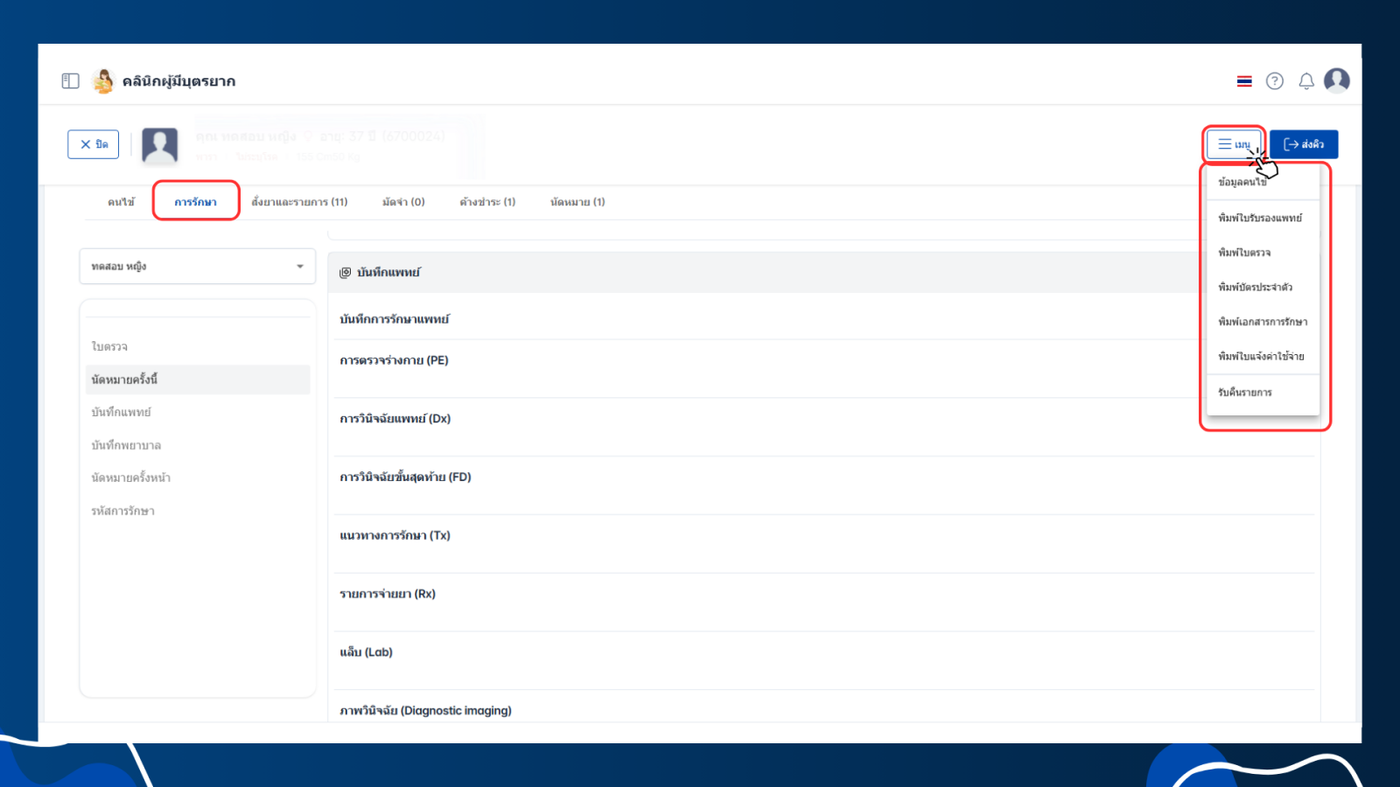Switch to the คนไข้ tab
The image size is (1400, 787).
pyautogui.click(x=121, y=202)
